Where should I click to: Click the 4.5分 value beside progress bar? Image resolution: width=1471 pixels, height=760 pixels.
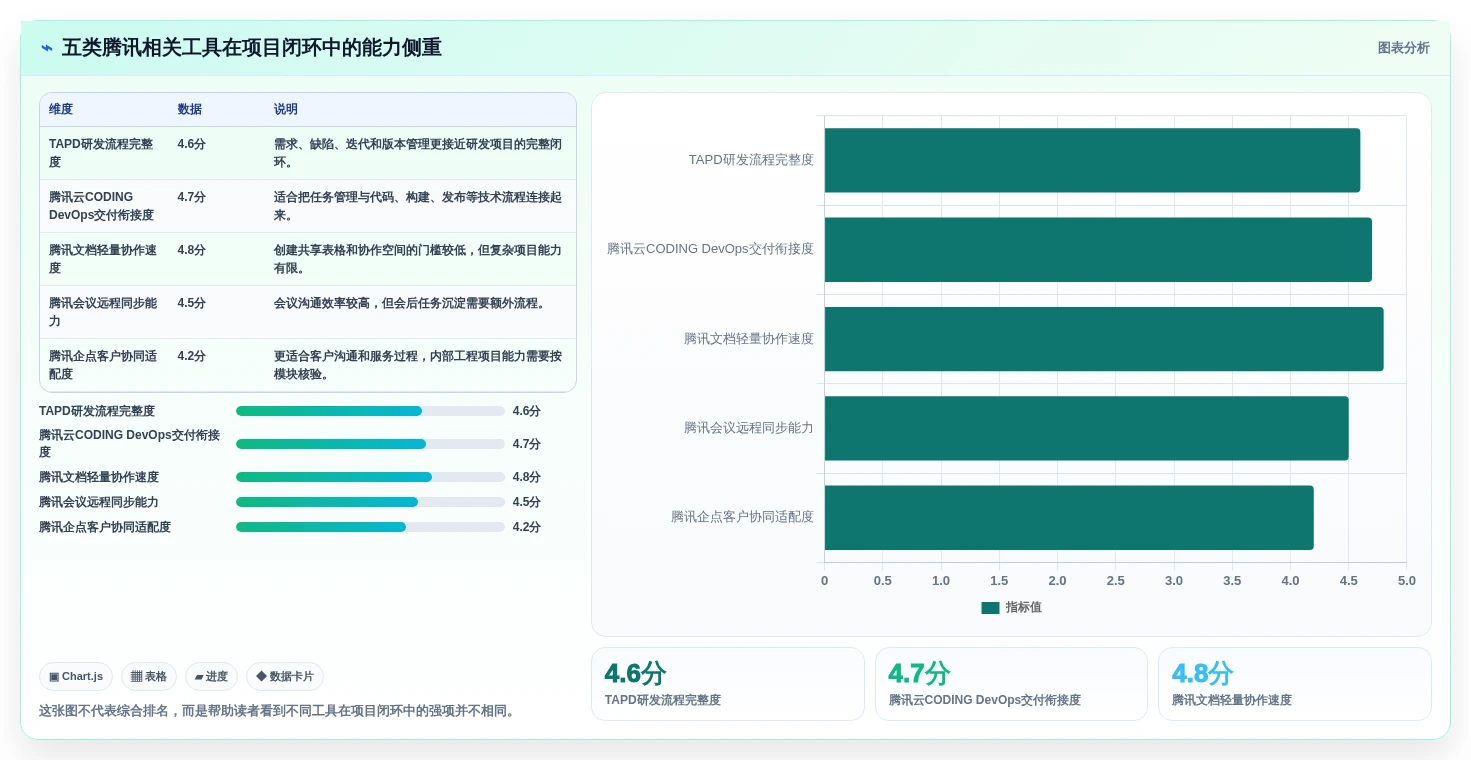click(526, 502)
